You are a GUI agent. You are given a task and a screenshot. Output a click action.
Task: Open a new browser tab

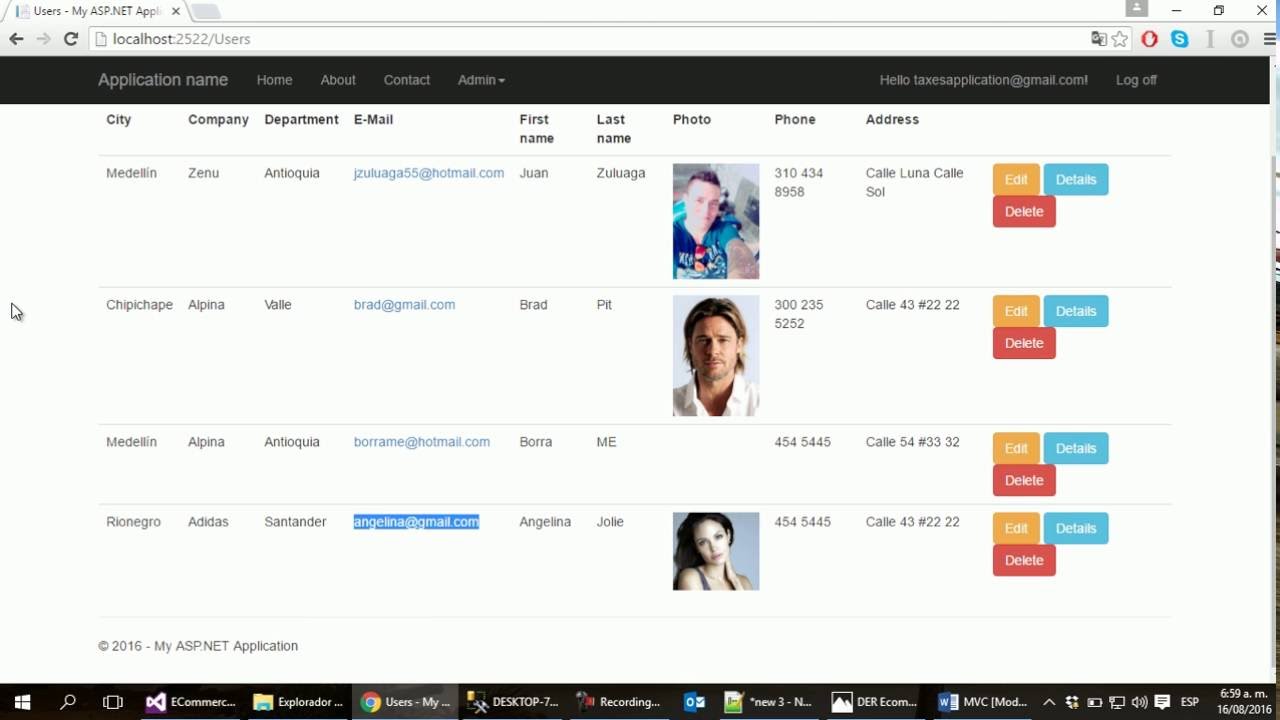[x=205, y=12]
